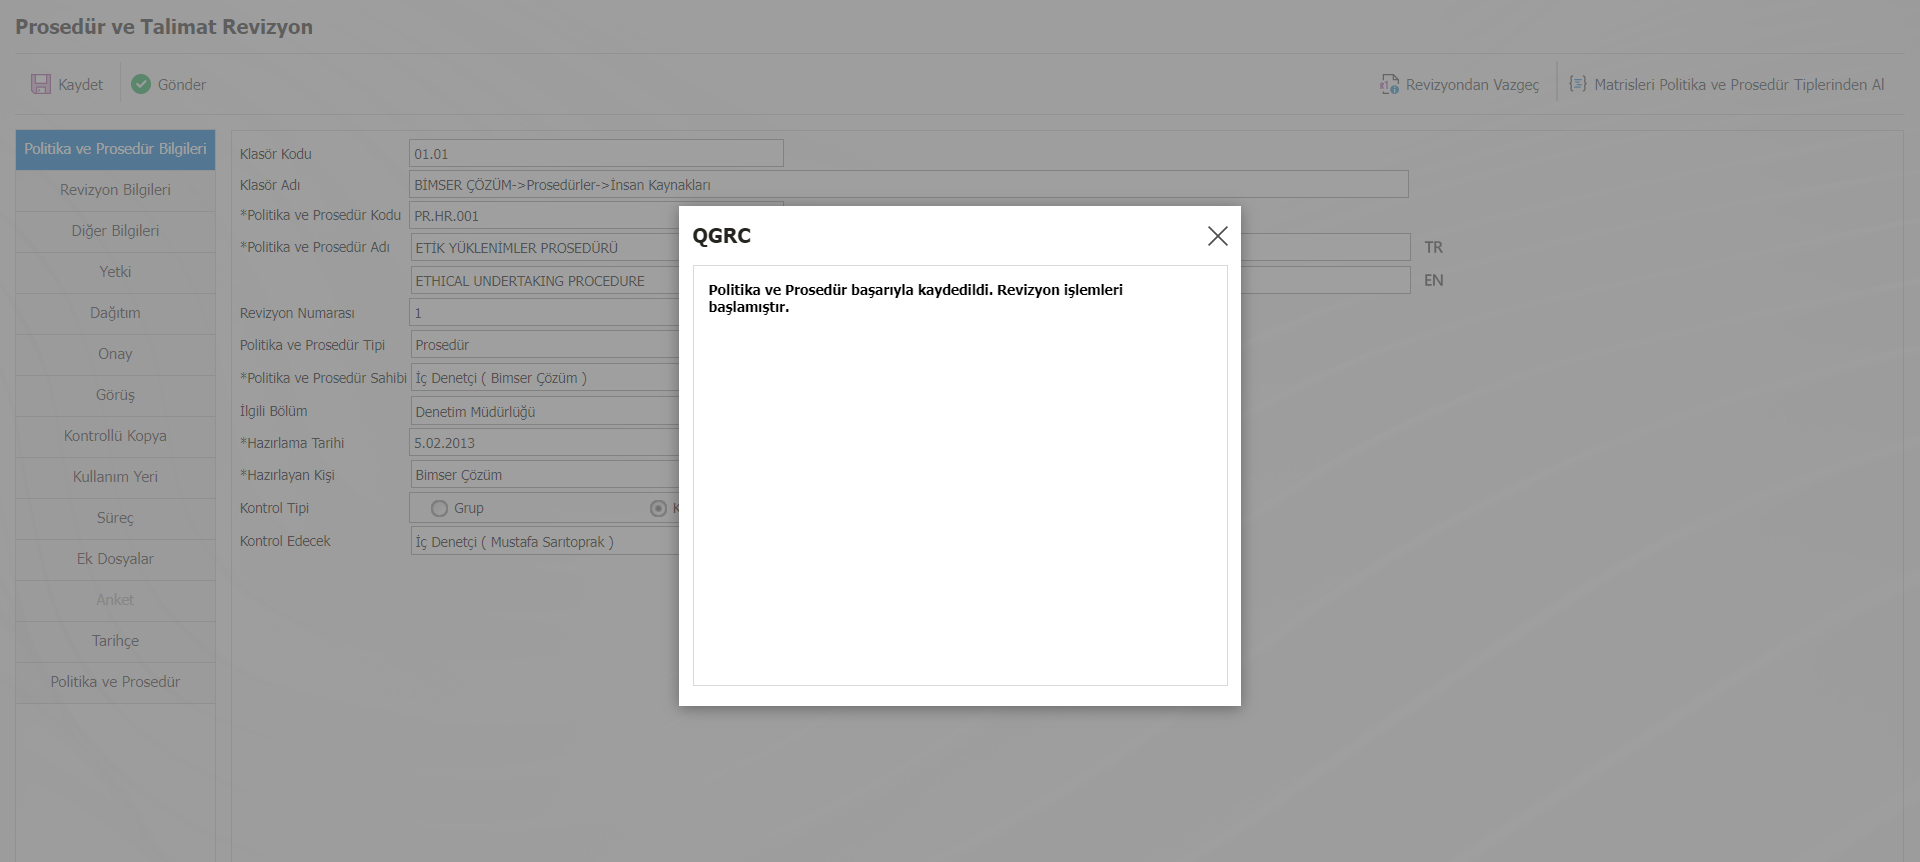Click the Kontrol Tipi label
This screenshot has height=862, width=1920.
[x=274, y=508]
